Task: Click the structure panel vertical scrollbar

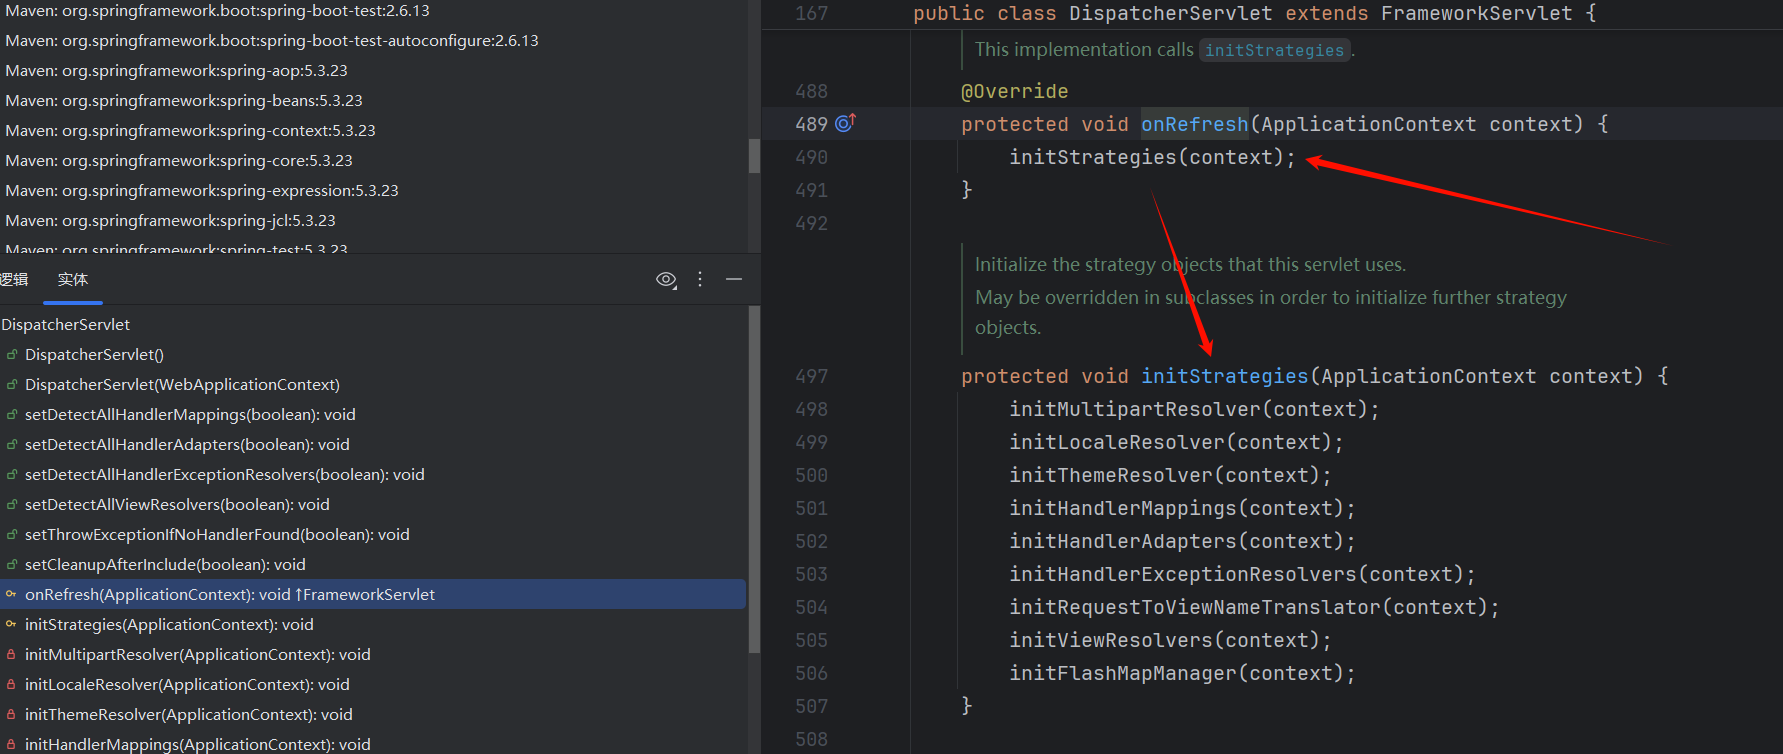Action: [754, 480]
